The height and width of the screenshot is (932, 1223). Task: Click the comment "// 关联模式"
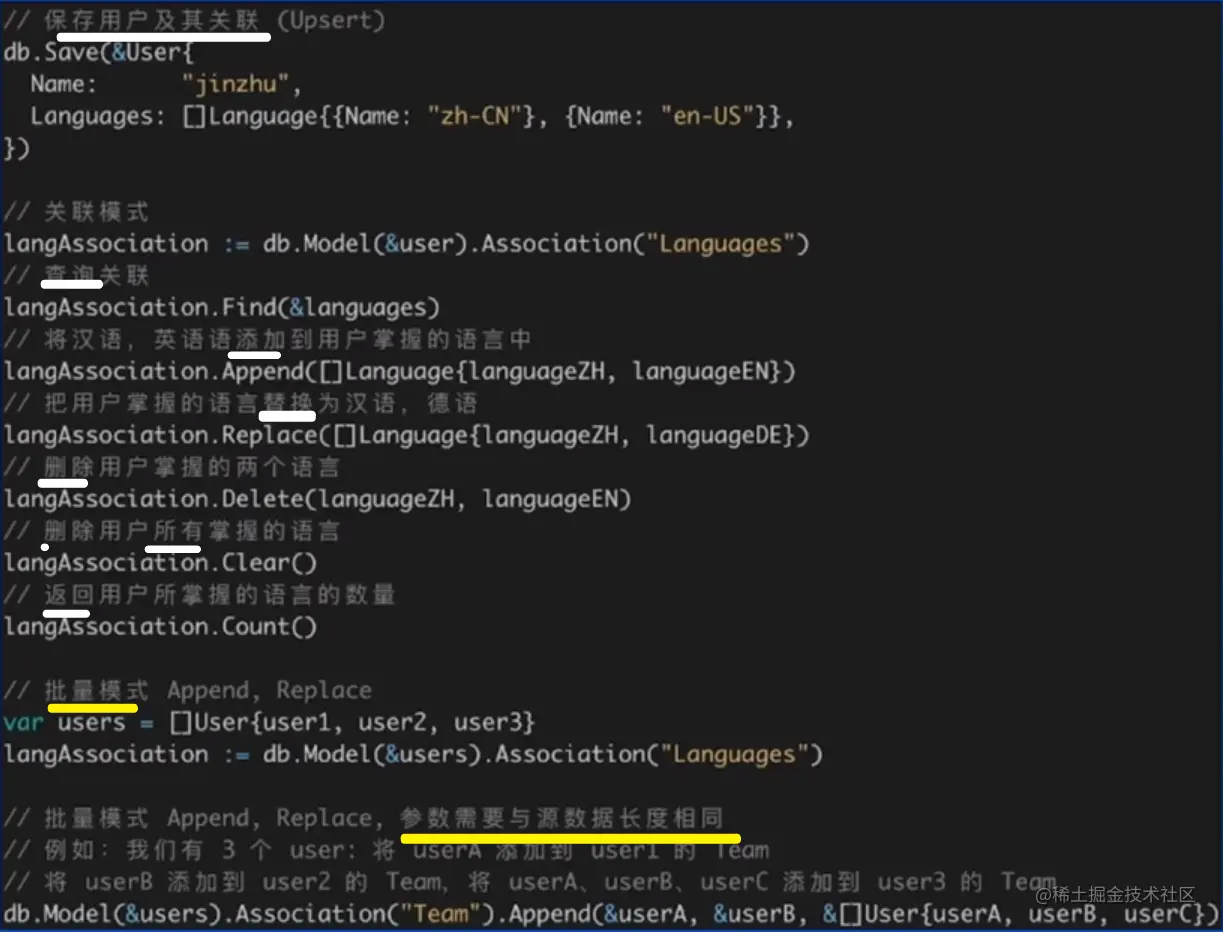point(77,212)
